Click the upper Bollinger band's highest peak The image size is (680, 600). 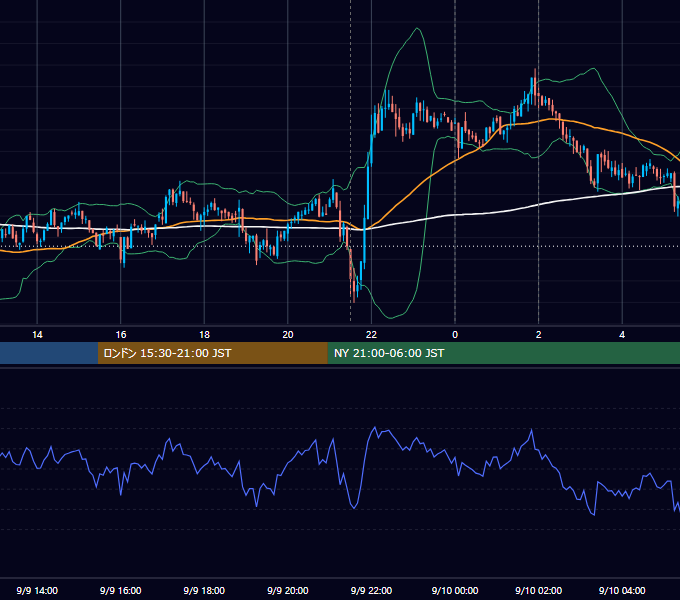point(417,29)
